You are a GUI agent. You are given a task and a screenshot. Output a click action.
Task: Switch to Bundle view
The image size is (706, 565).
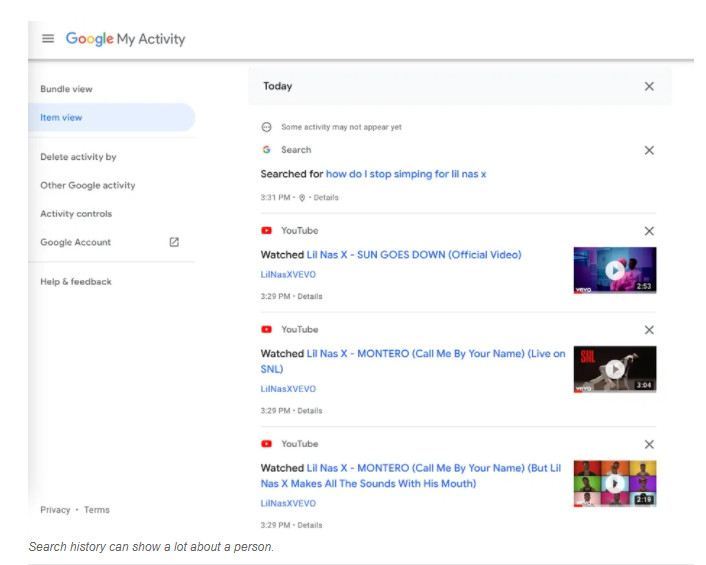[x=66, y=89]
